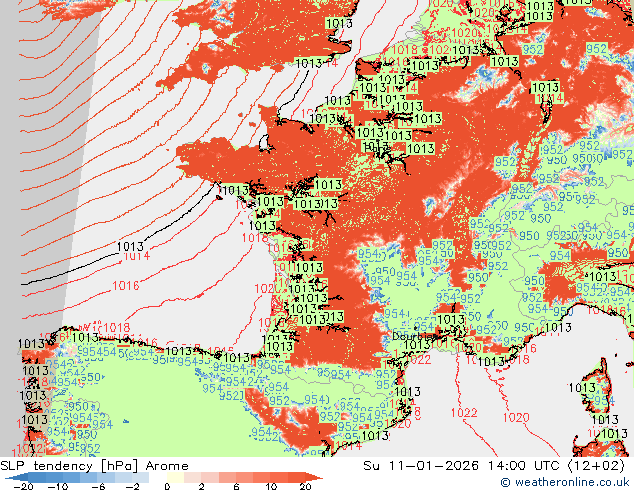This screenshot has width=634, height=490.
Task: Click the '-2' legend scale value
Action: (x=132, y=486)
